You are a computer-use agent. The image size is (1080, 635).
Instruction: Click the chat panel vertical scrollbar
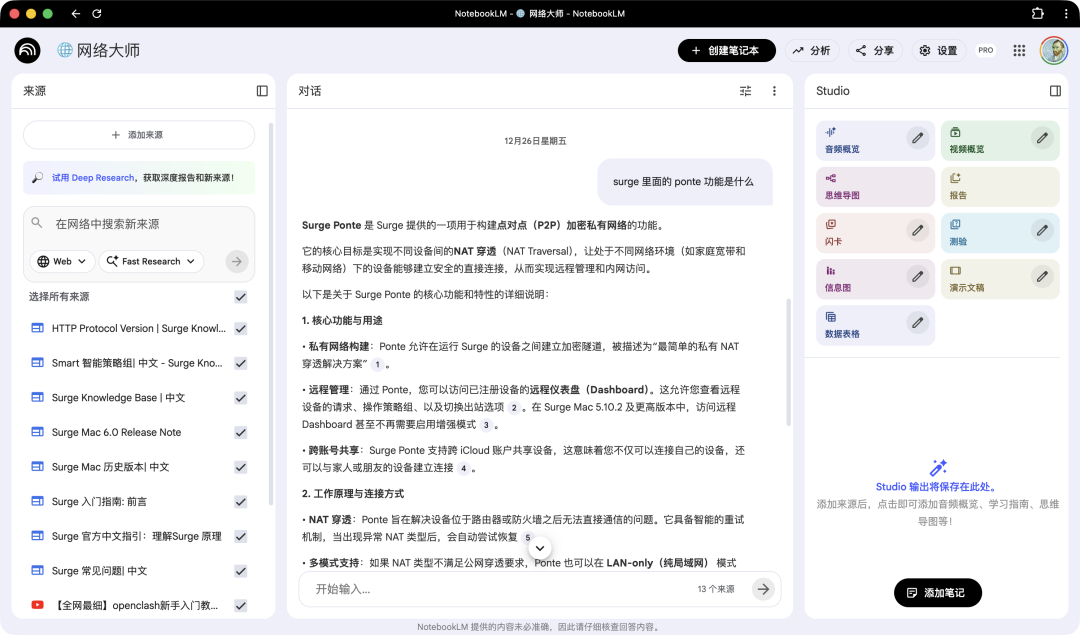[x=788, y=362]
